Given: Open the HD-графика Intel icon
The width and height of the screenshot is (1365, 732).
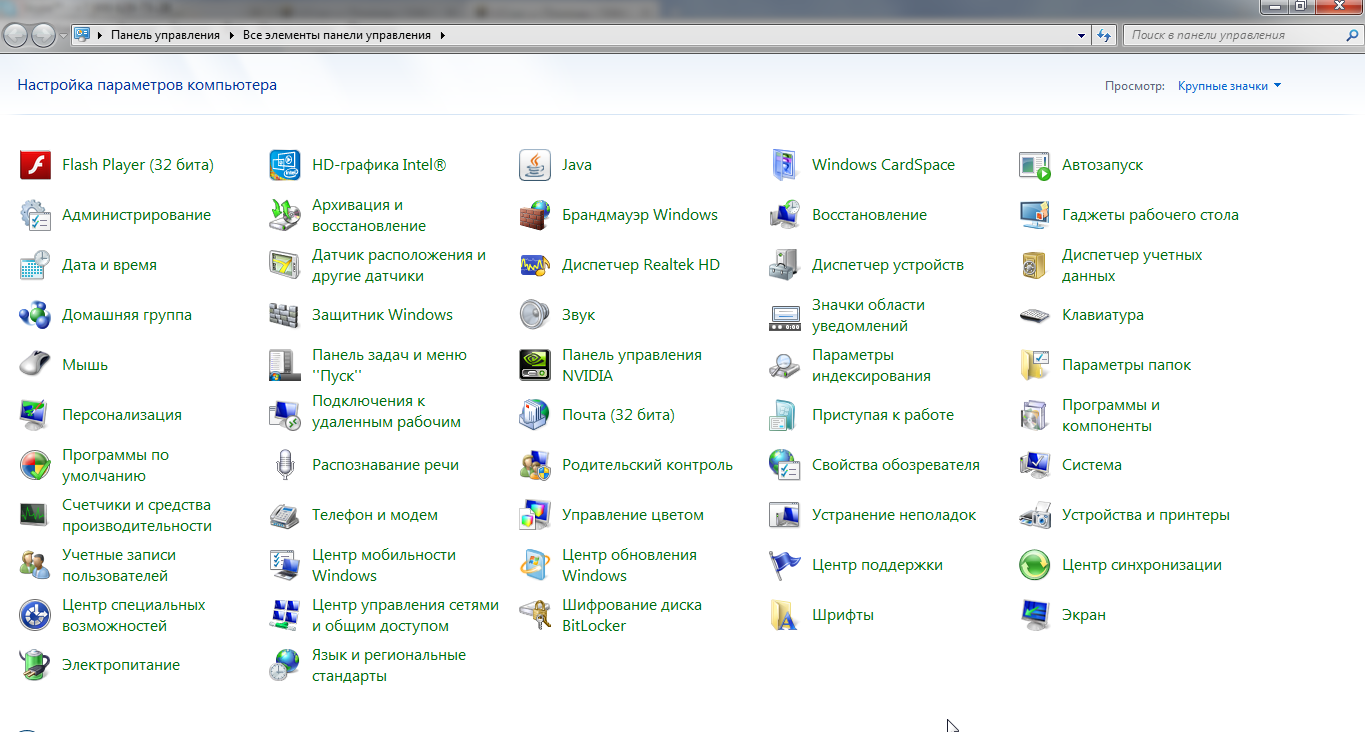Looking at the screenshot, I should [285, 165].
